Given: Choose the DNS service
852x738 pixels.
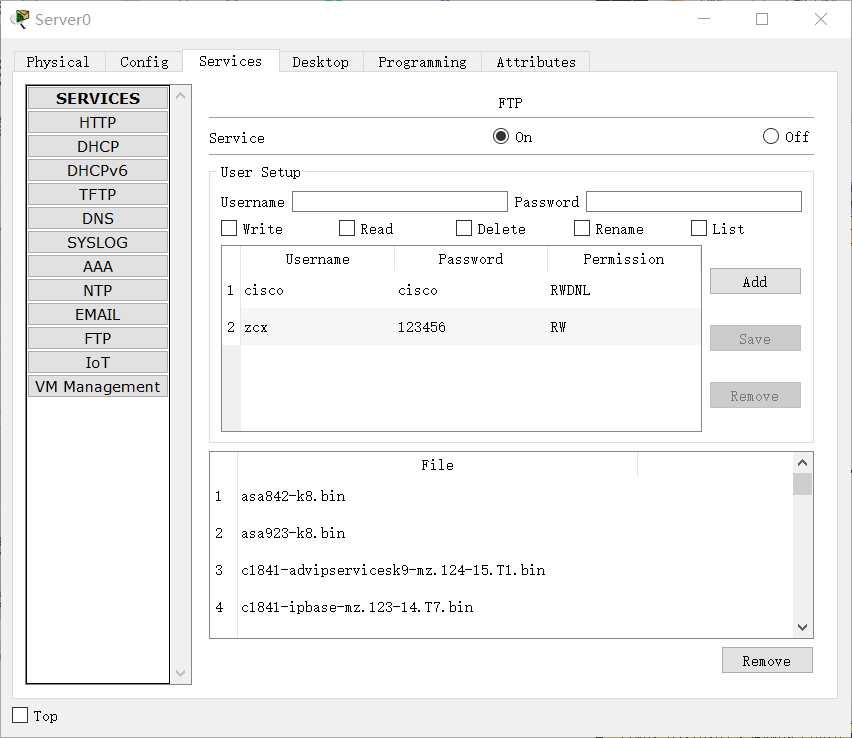Looking at the screenshot, I should (98, 218).
